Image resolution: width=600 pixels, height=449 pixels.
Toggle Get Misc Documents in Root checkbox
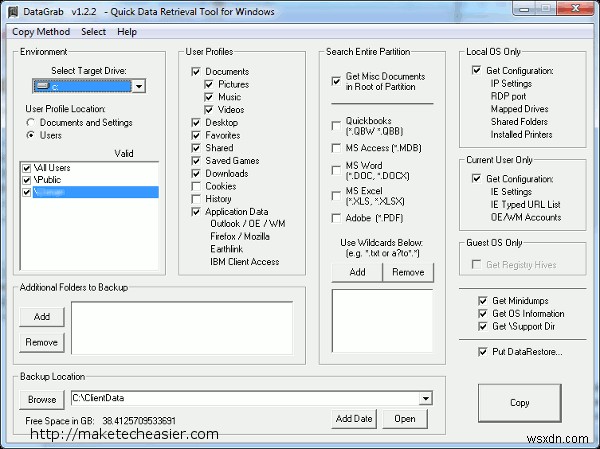tap(336, 81)
